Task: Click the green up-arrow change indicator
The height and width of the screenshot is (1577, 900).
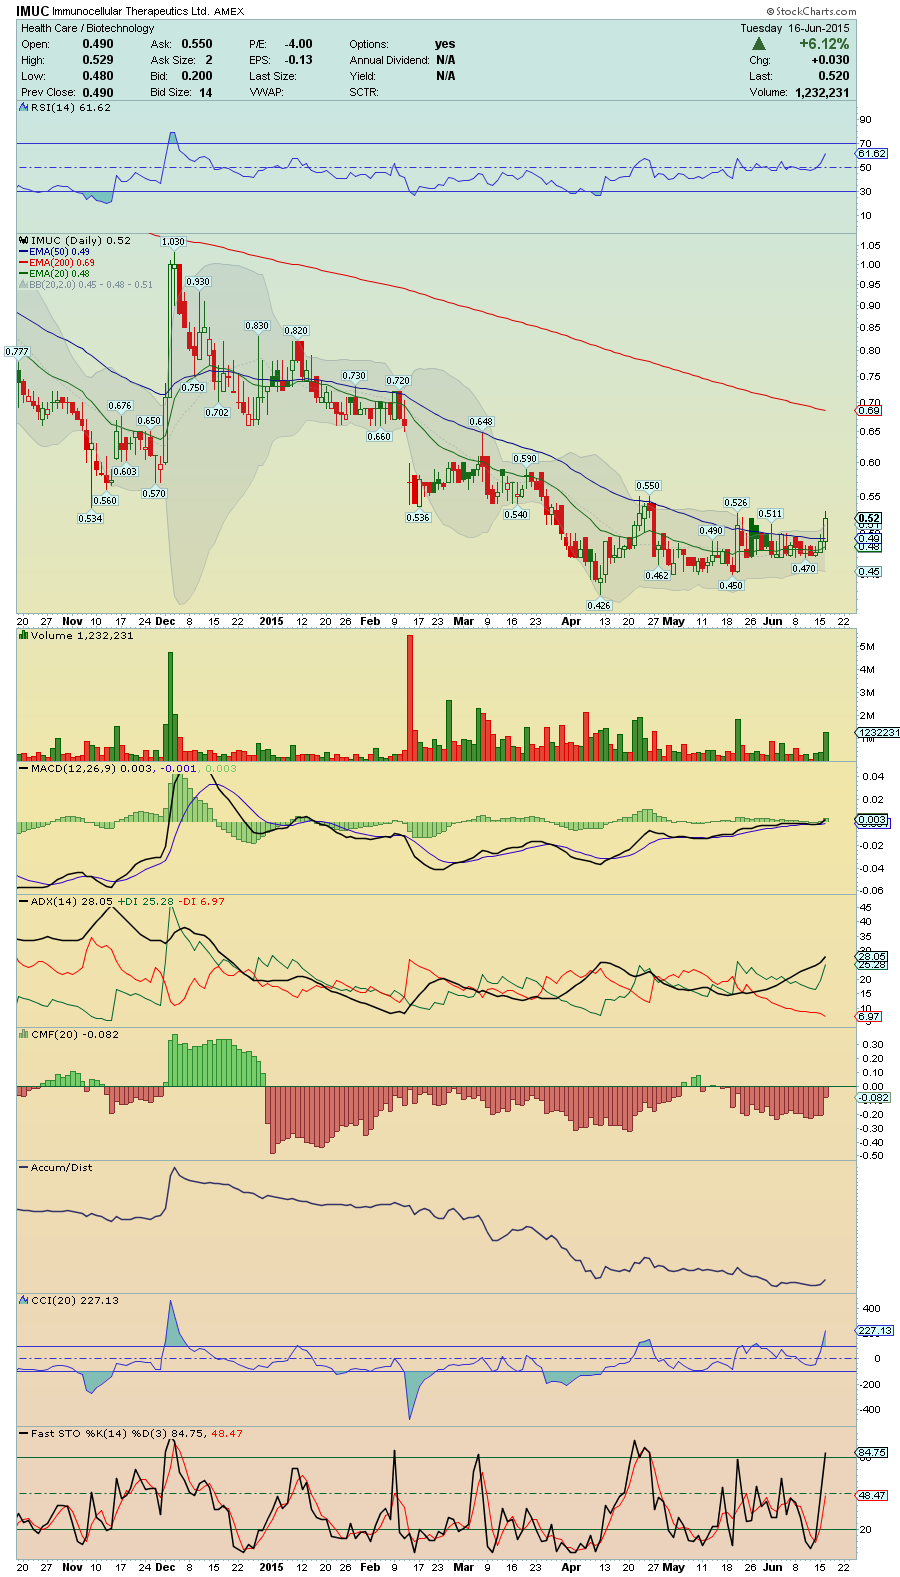Action: click(x=759, y=44)
